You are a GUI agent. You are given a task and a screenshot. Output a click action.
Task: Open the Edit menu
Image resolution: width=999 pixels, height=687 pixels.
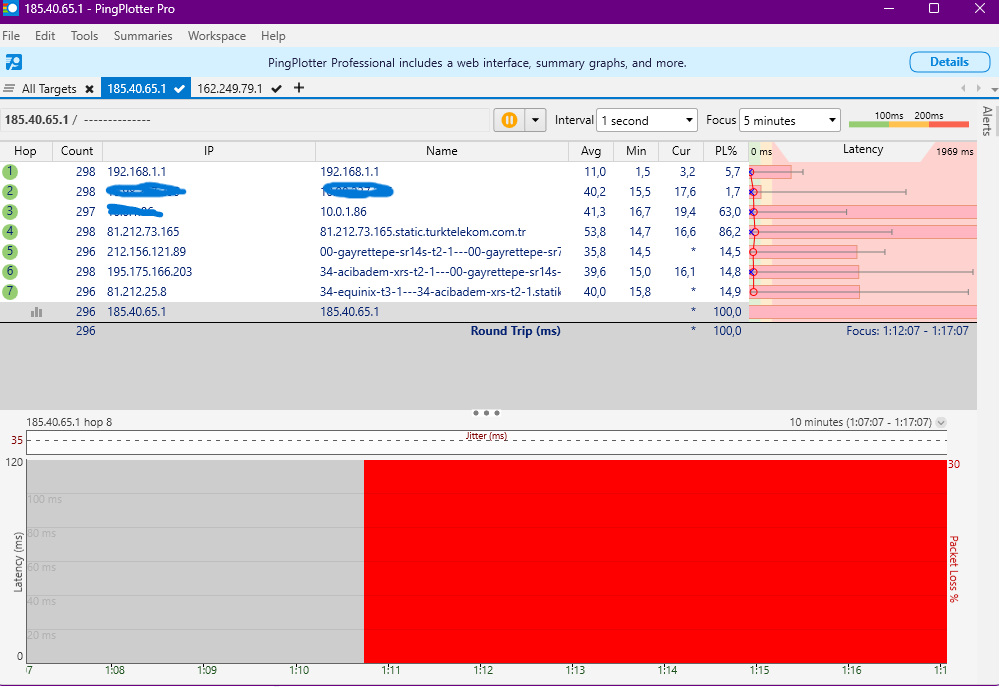[45, 36]
